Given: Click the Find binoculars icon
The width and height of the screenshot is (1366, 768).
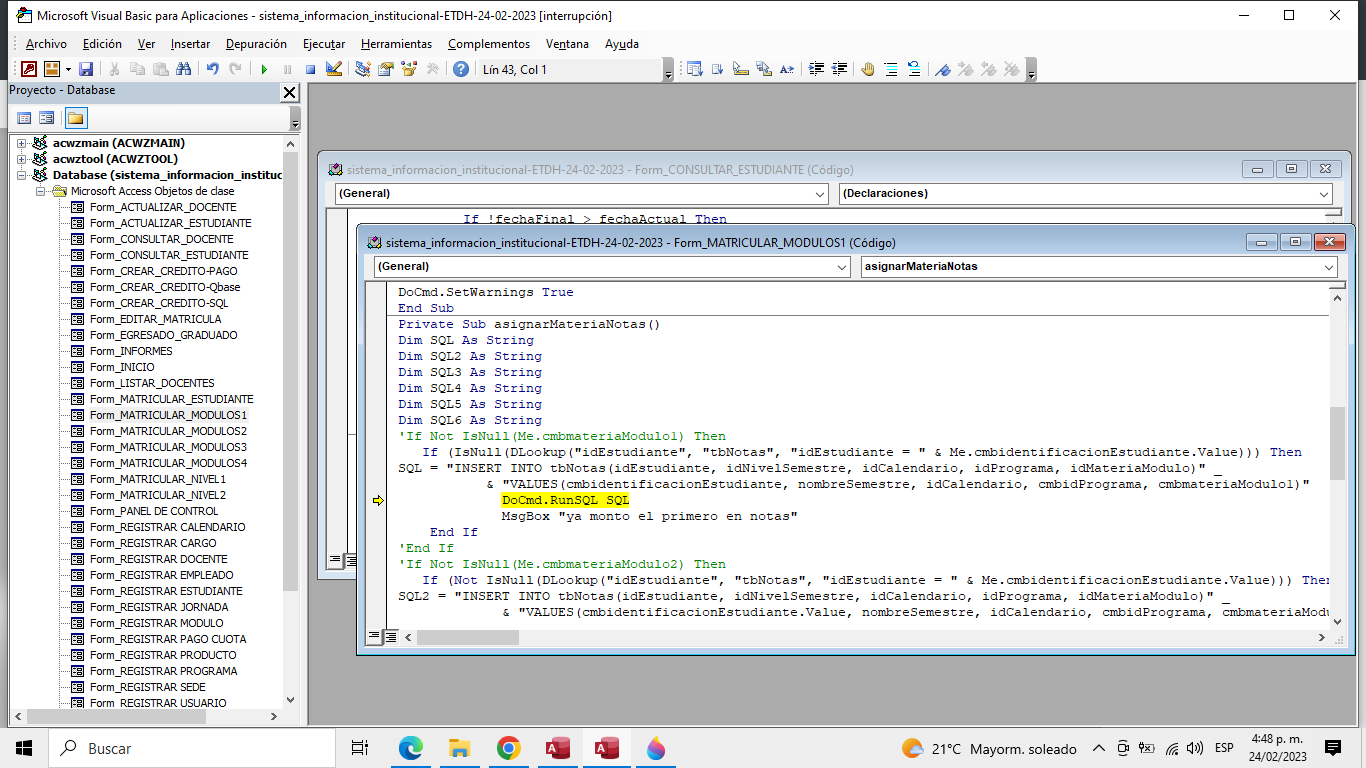Looking at the screenshot, I should tap(183, 69).
